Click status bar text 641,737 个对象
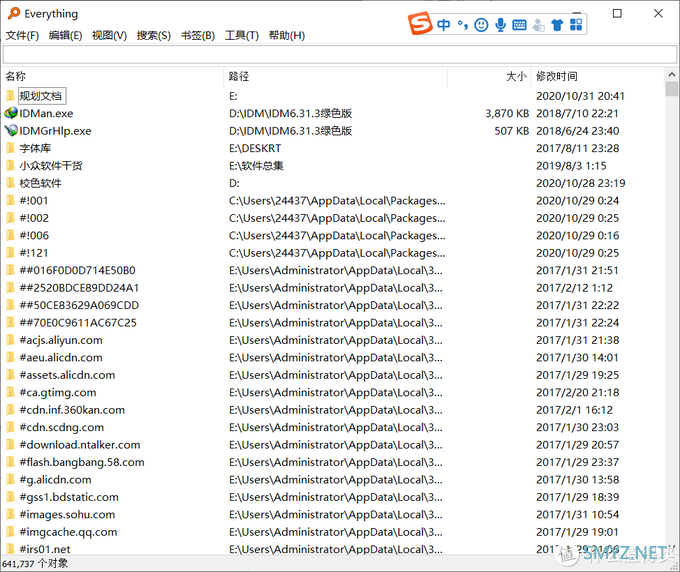 [x=35, y=563]
